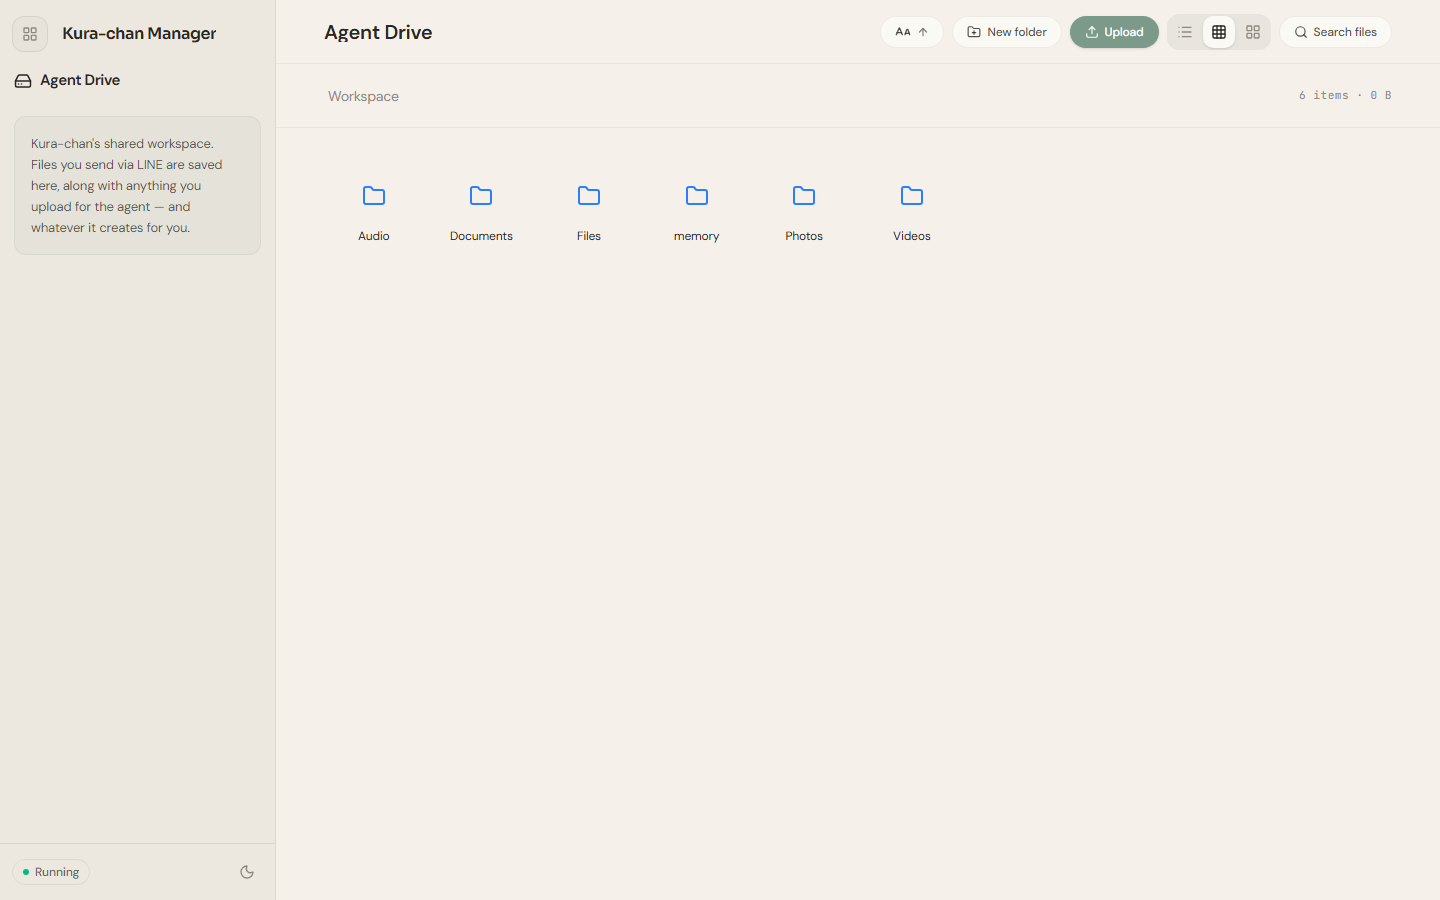Open the Photos folder icon
Viewport: 1440px width, 900px height.
(804, 196)
